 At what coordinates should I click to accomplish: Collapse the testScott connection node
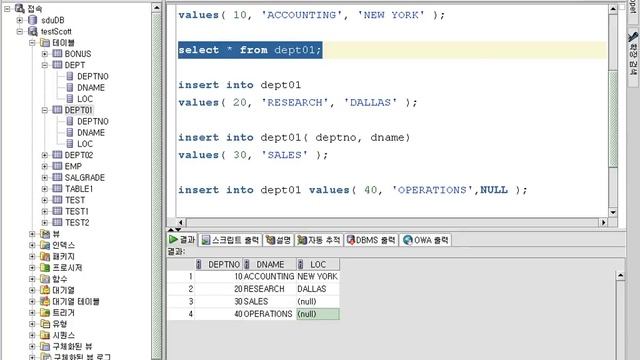[20, 31]
